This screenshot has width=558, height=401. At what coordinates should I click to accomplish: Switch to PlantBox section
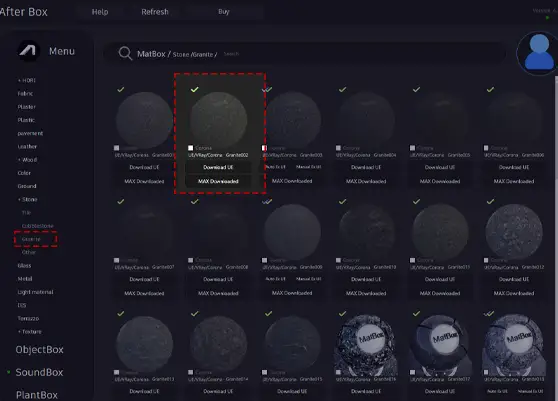pyautogui.click(x=37, y=395)
